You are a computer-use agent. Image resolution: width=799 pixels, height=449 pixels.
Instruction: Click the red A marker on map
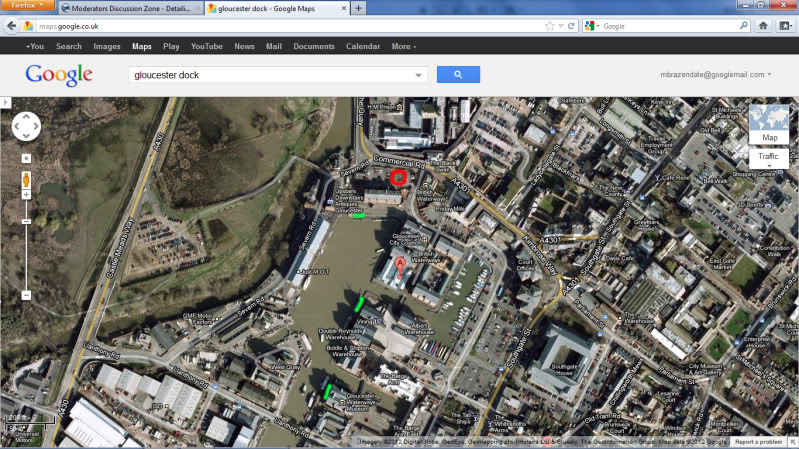pos(401,263)
